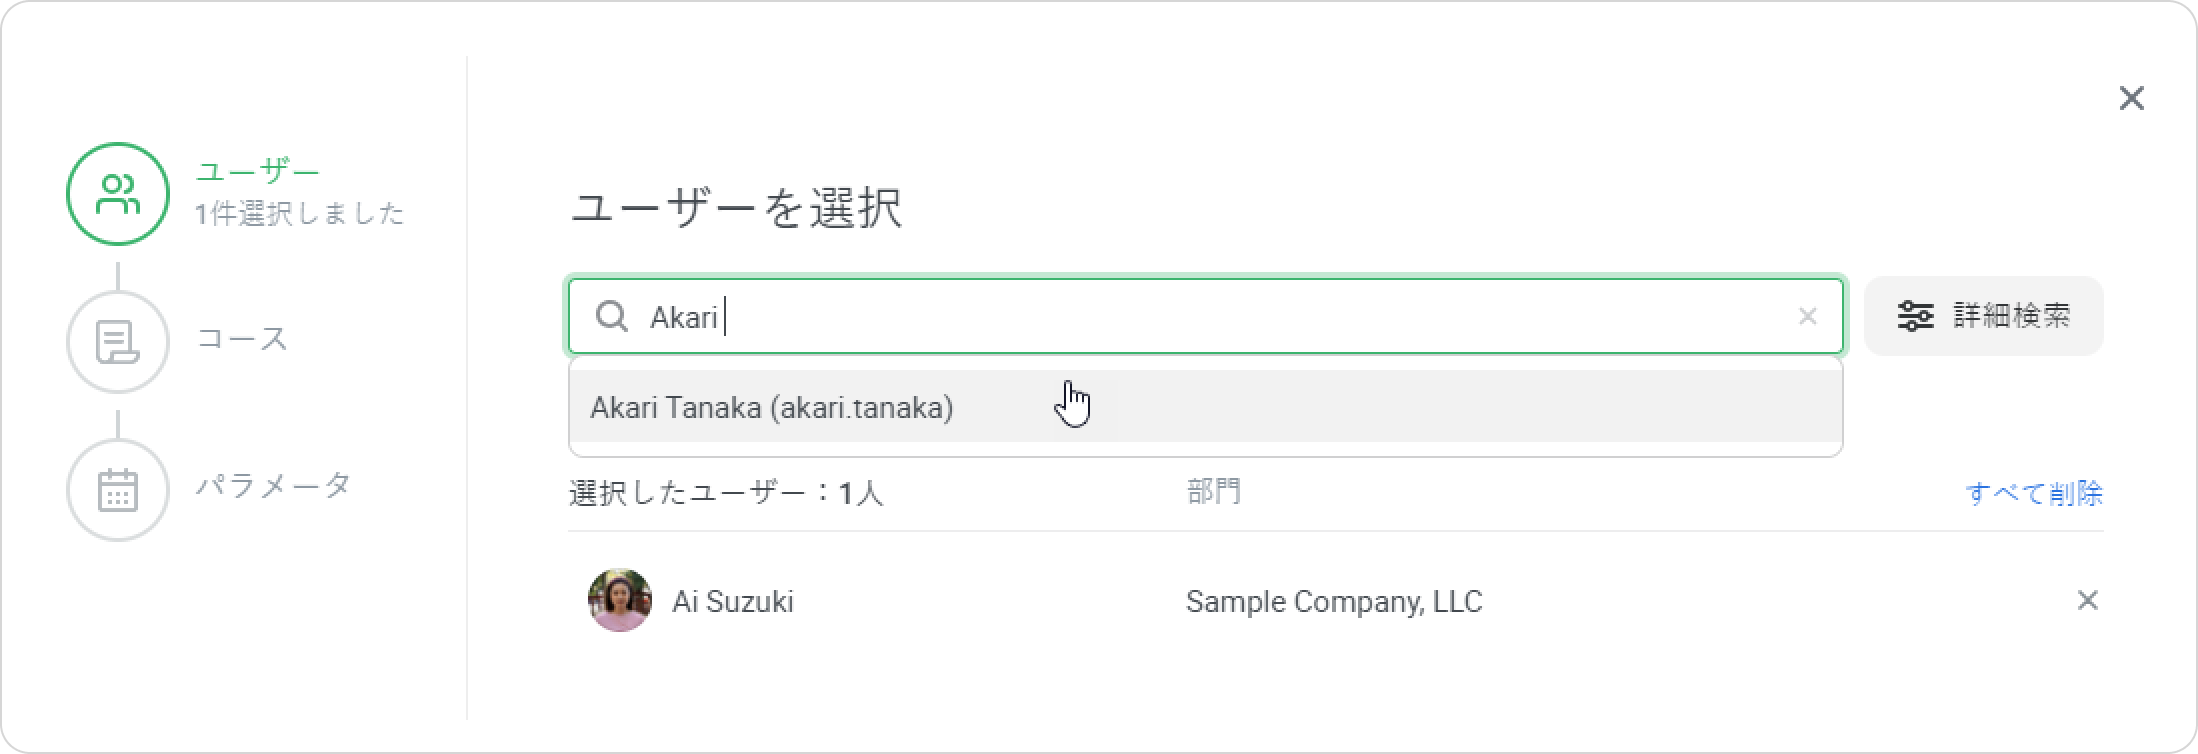Image resolution: width=2198 pixels, height=754 pixels.
Task: Clear the Akari search text
Action: [1807, 317]
